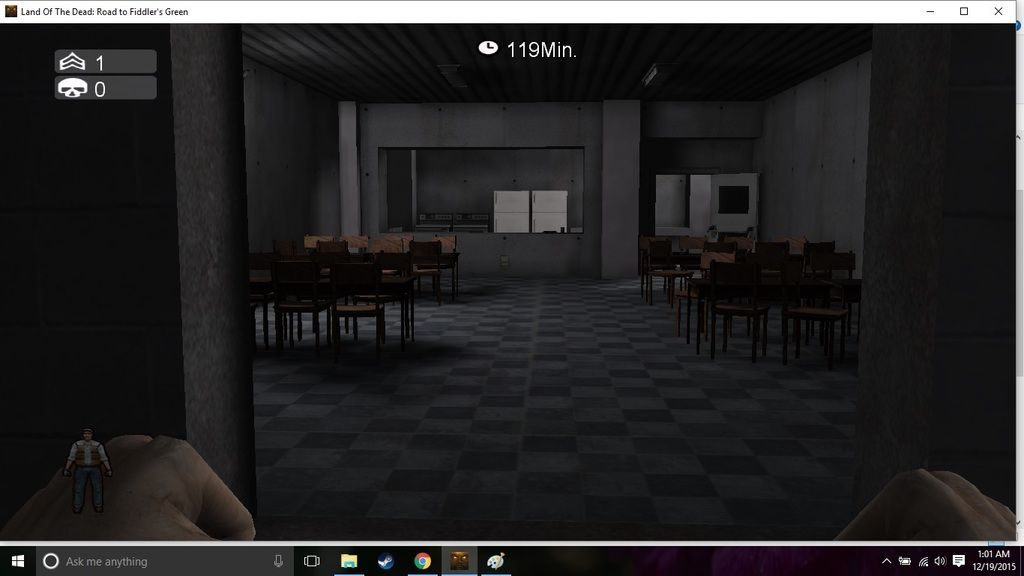Open Task View on the taskbar
This screenshot has height=576, width=1024.
[x=311, y=561]
